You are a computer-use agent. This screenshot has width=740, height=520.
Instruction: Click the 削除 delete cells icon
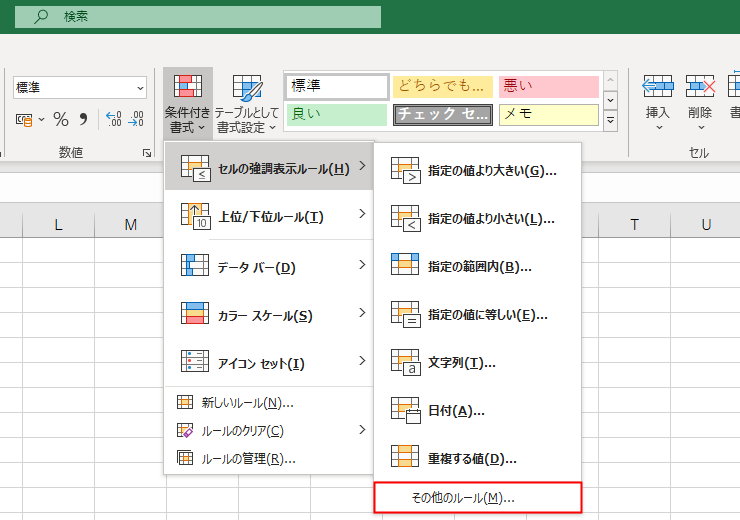coord(700,86)
